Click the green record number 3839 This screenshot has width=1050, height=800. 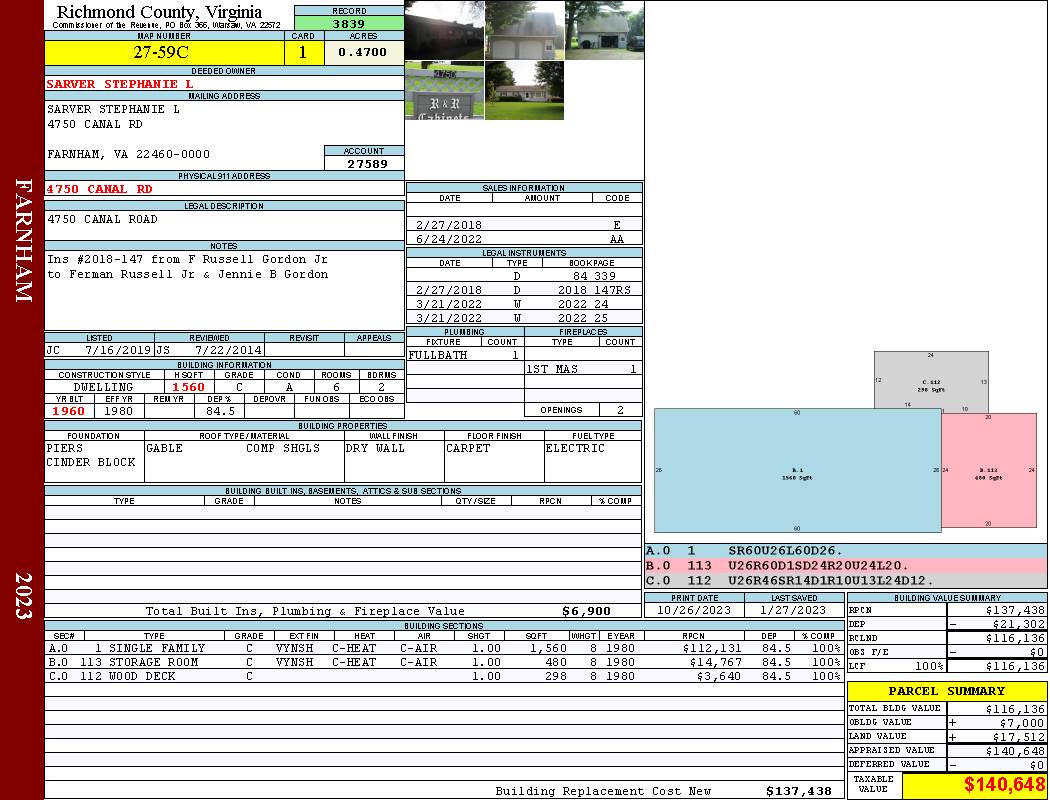point(348,23)
